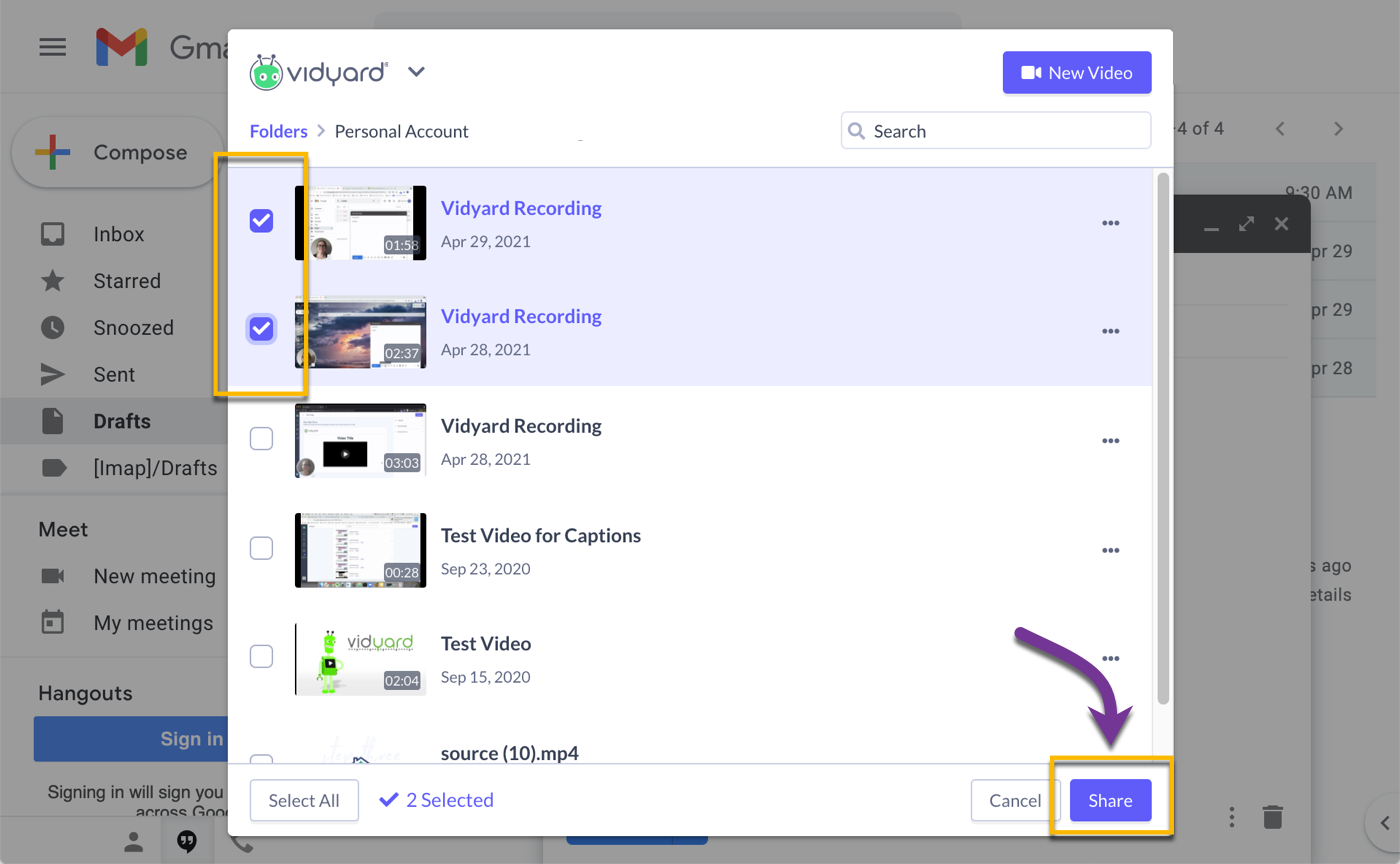Uncheck the 02:37 Vidyard Recording checkbox
This screenshot has width=1400, height=864.
pyautogui.click(x=261, y=328)
